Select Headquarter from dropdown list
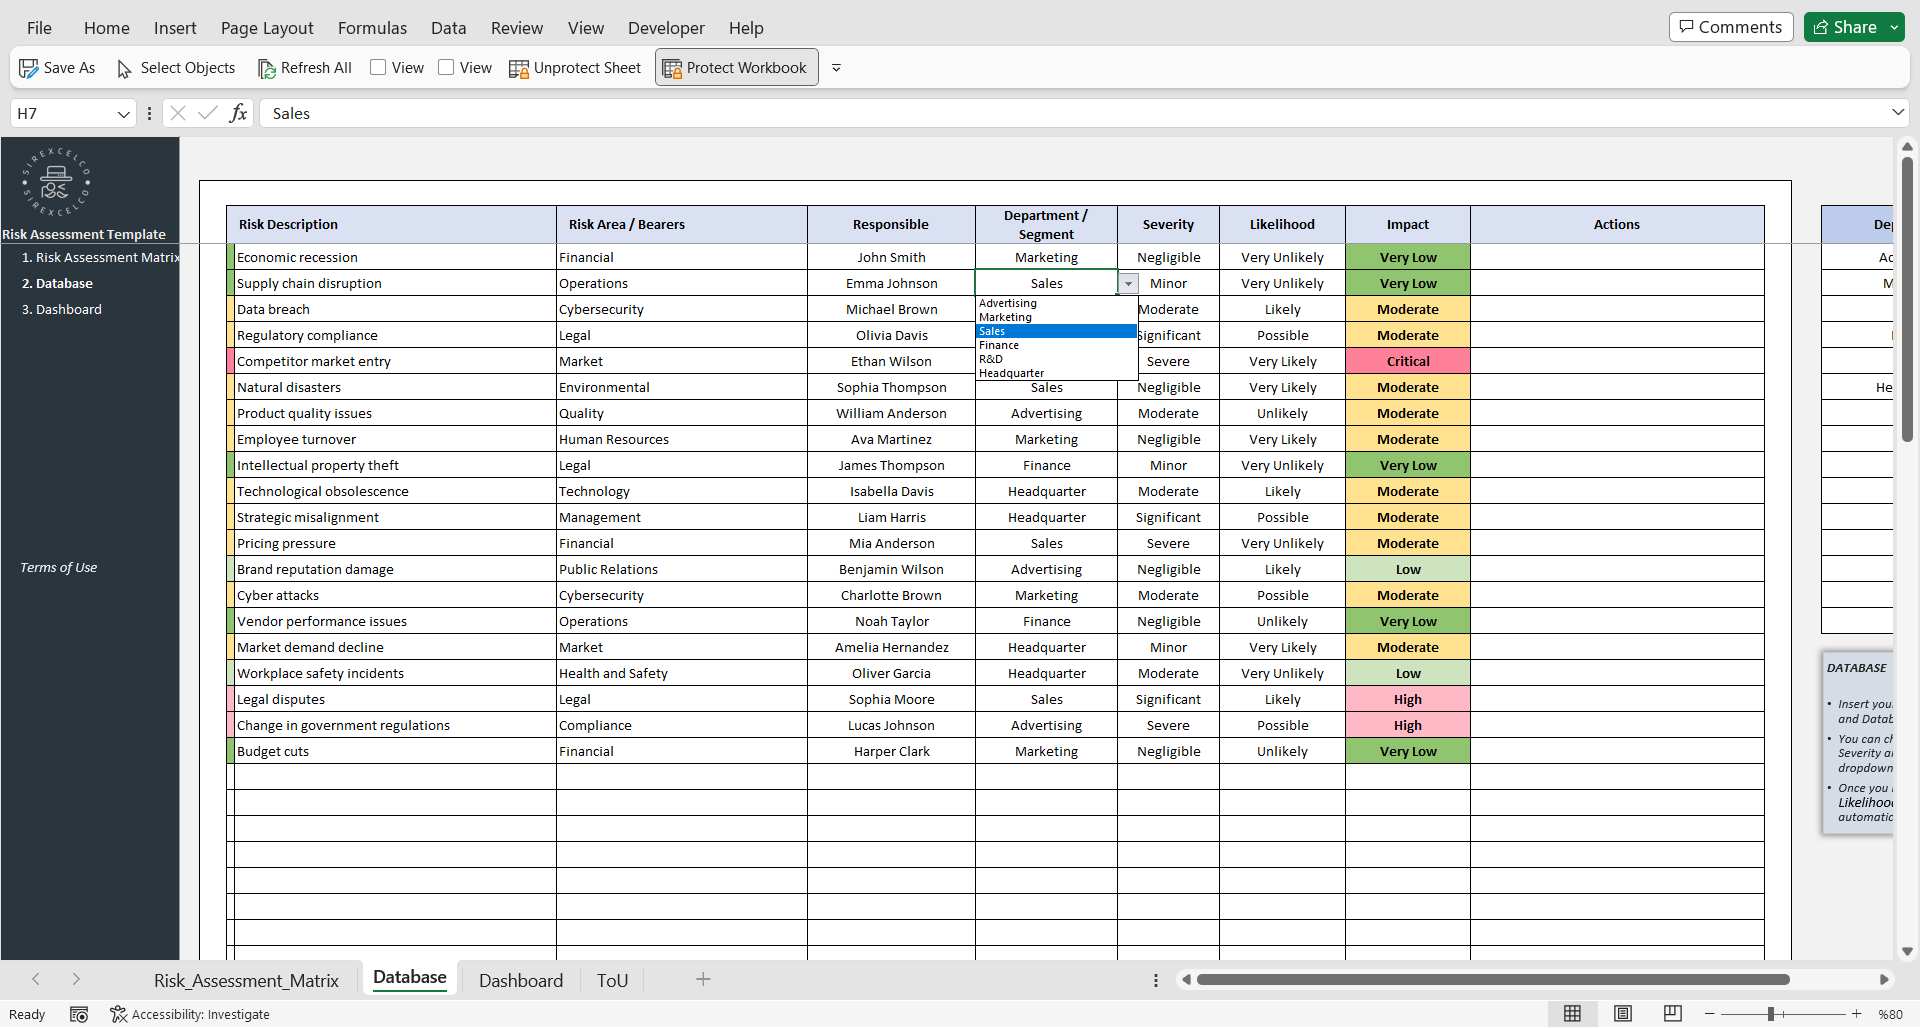The width and height of the screenshot is (1920, 1028). pyautogui.click(x=1056, y=373)
